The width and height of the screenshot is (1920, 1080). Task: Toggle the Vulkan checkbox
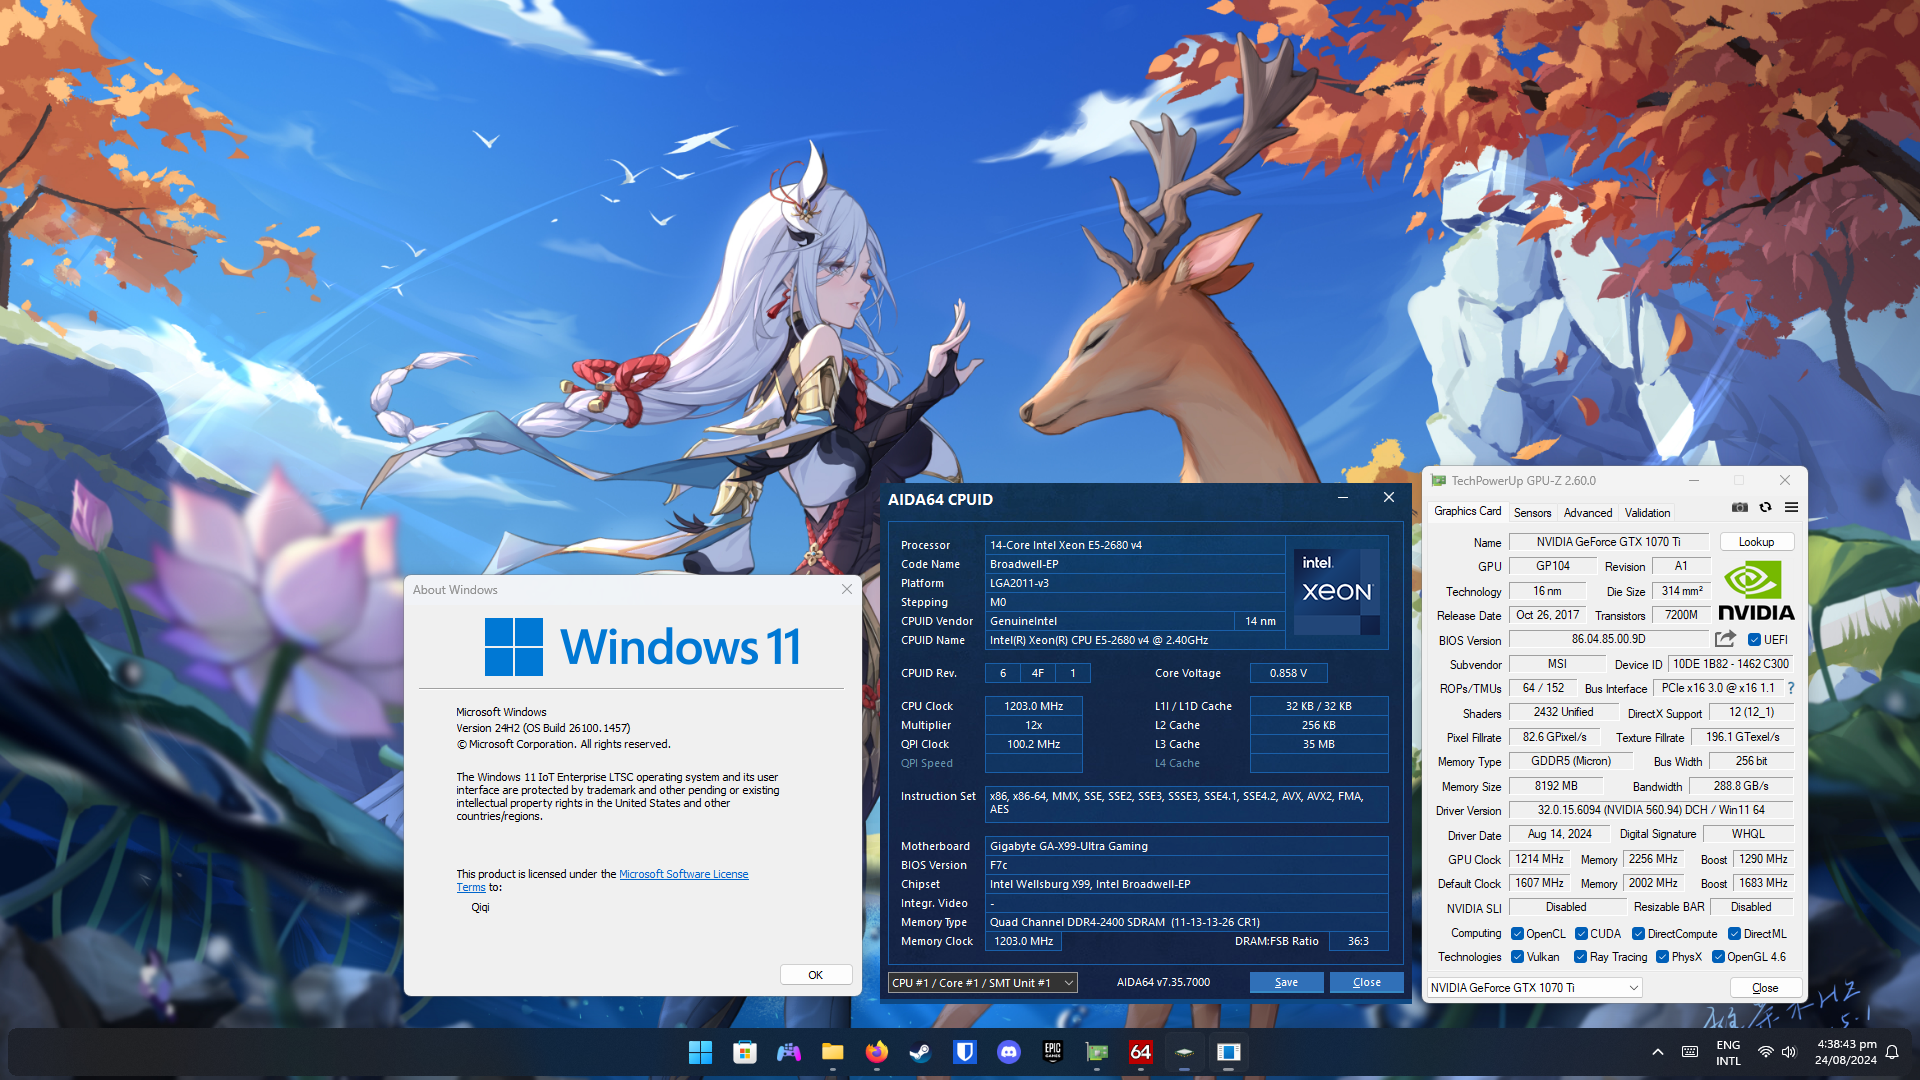pyautogui.click(x=1517, y=957)
